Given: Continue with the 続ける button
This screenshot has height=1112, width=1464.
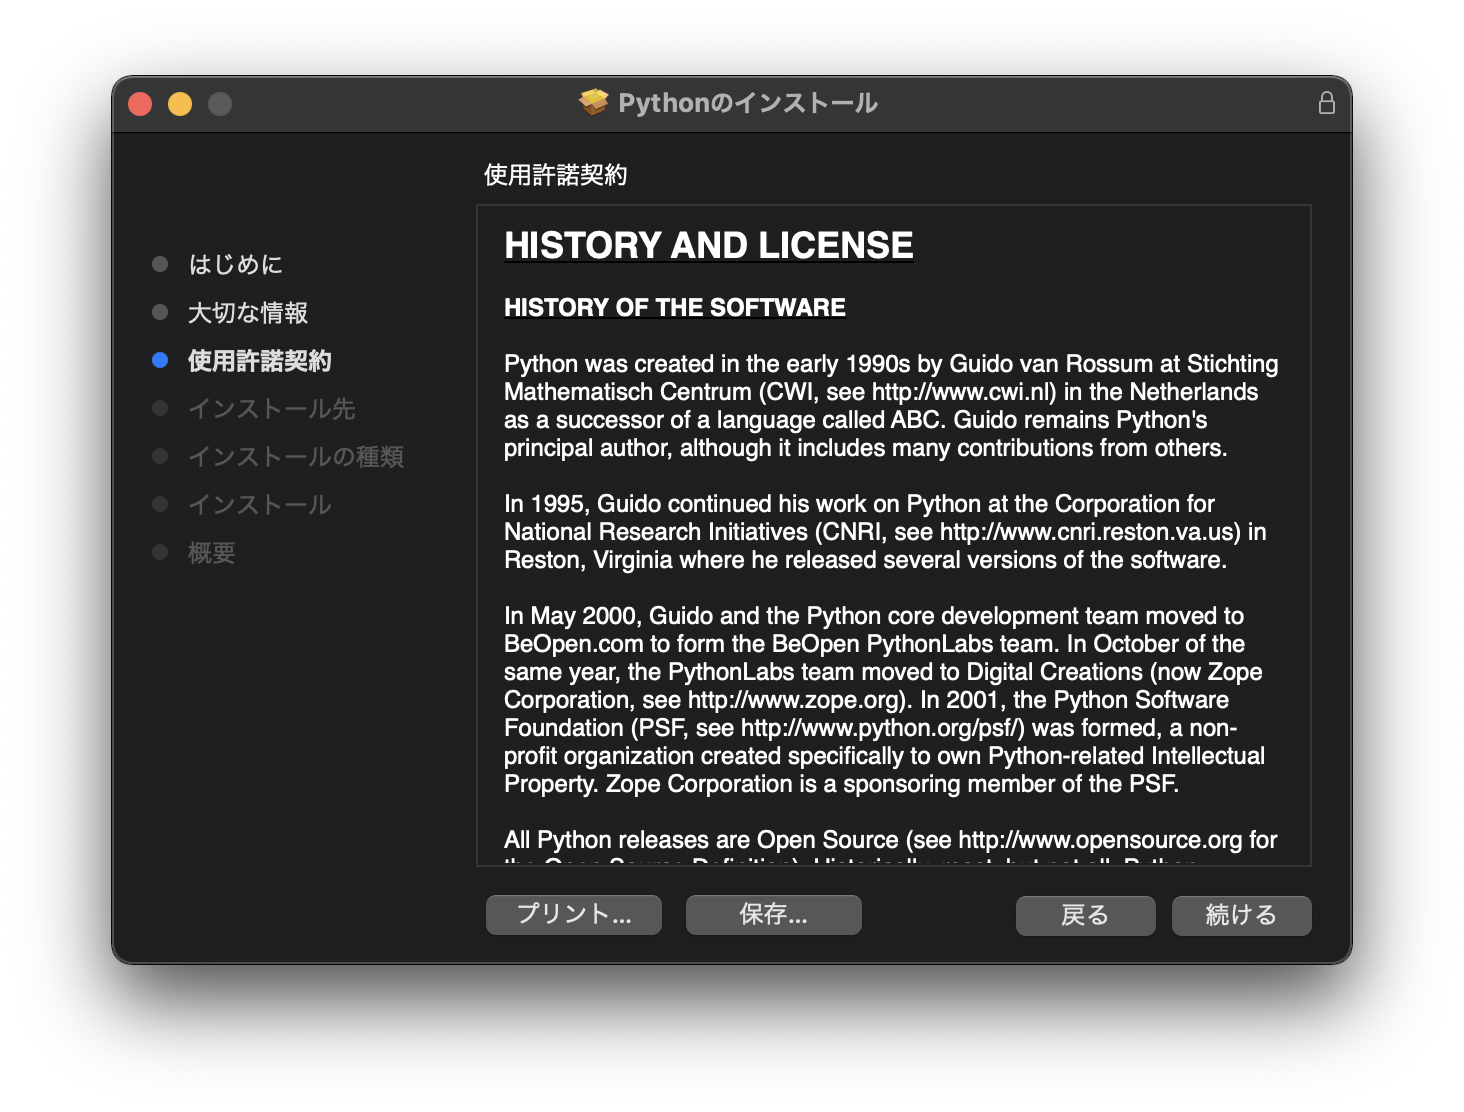Looking at the screenshot, I should click(x=1241, y=915).
